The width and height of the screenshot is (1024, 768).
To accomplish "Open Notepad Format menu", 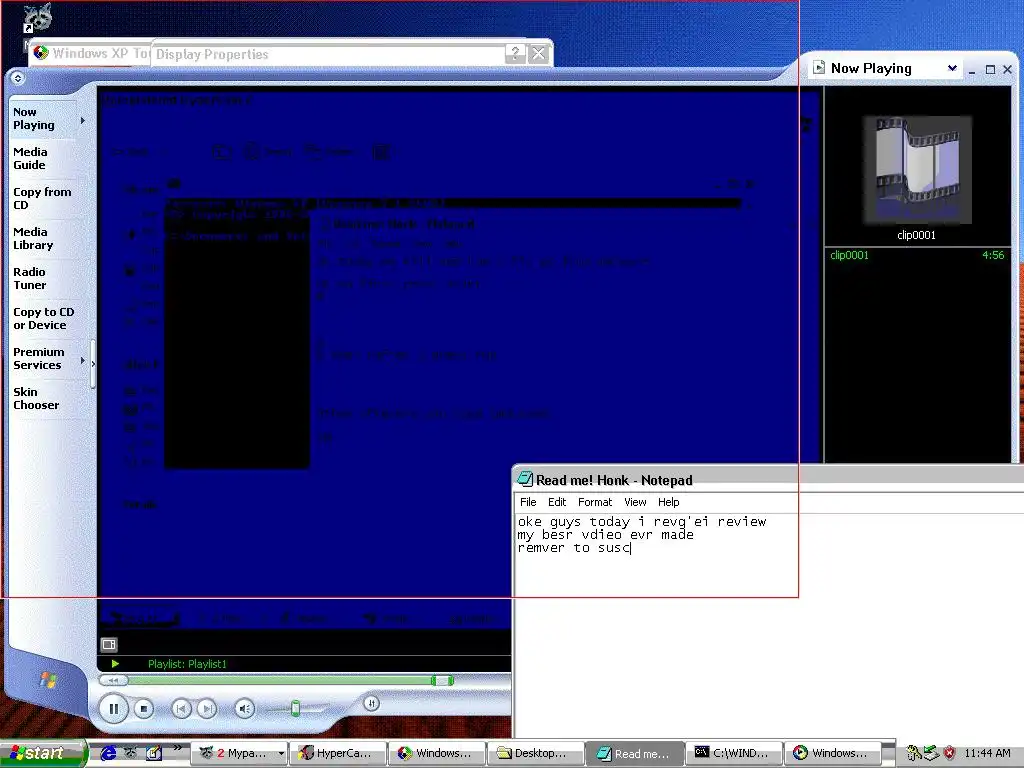I will click(595, 502).
